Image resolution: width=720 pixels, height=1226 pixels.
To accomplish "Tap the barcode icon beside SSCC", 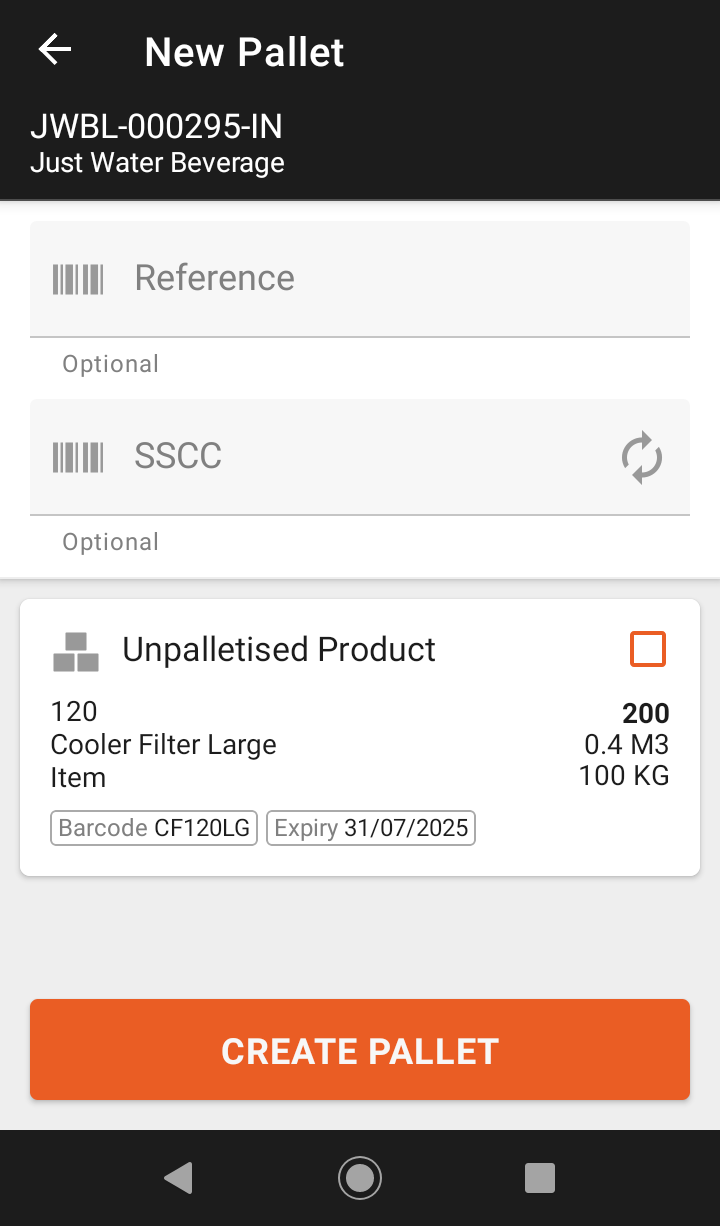I will pos(78,457).
